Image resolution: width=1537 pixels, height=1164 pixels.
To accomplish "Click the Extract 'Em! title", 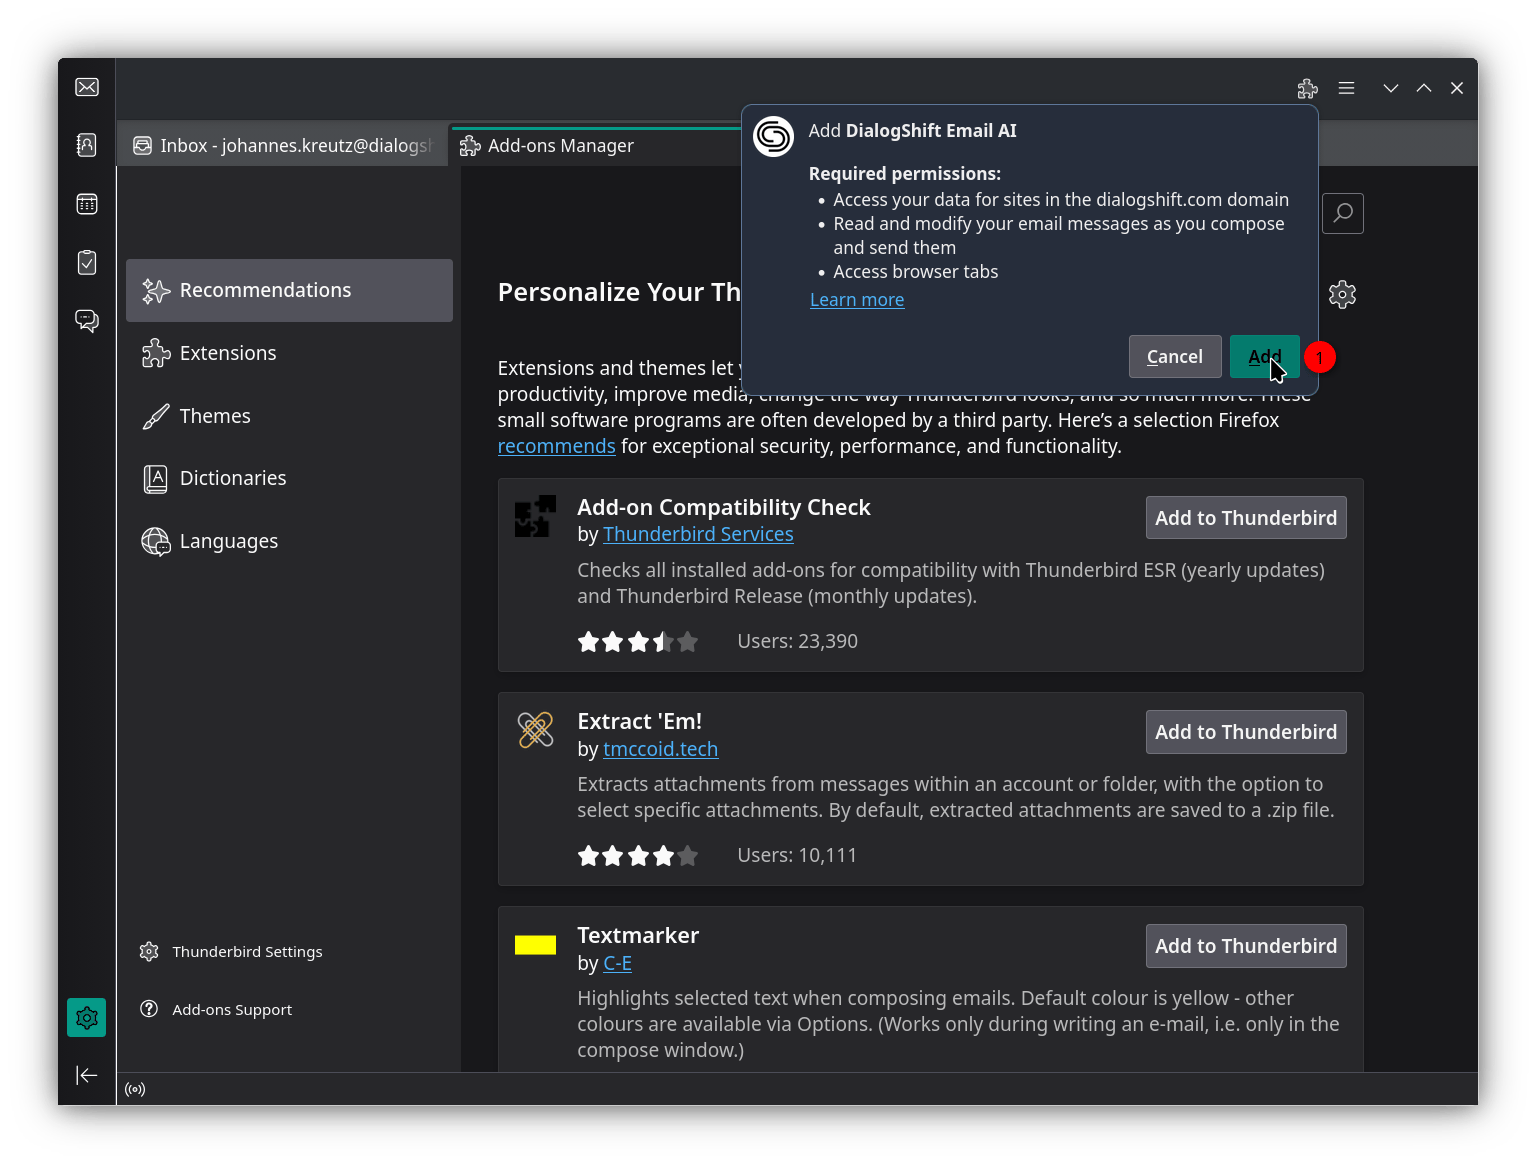I will click(x=640, y=721).
